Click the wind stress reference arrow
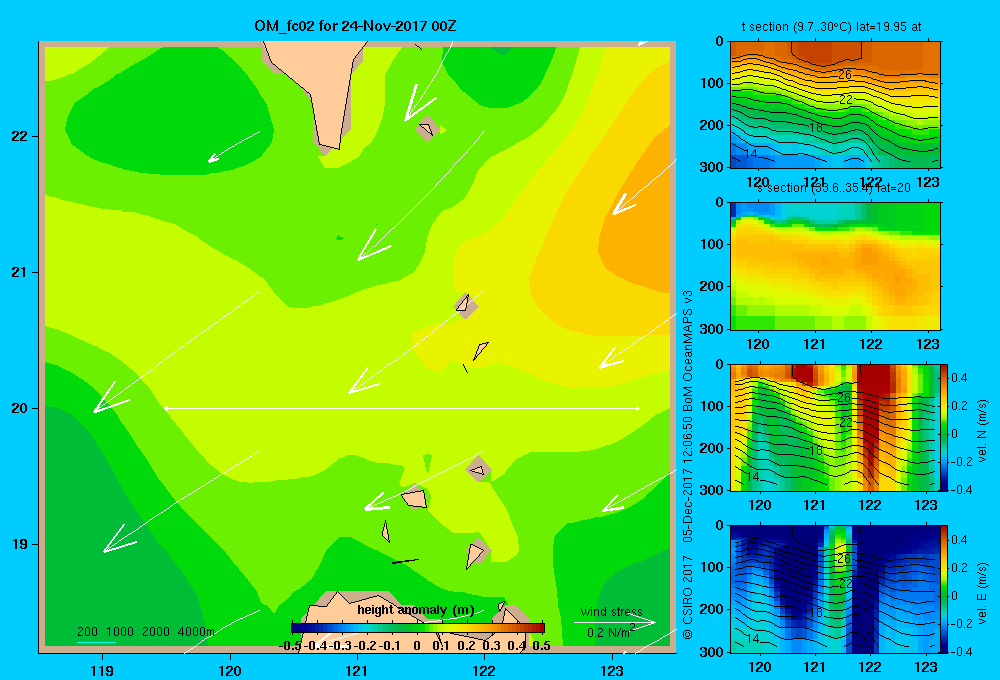This screenshot has height=680, width=1000. [x=615, y=621]
